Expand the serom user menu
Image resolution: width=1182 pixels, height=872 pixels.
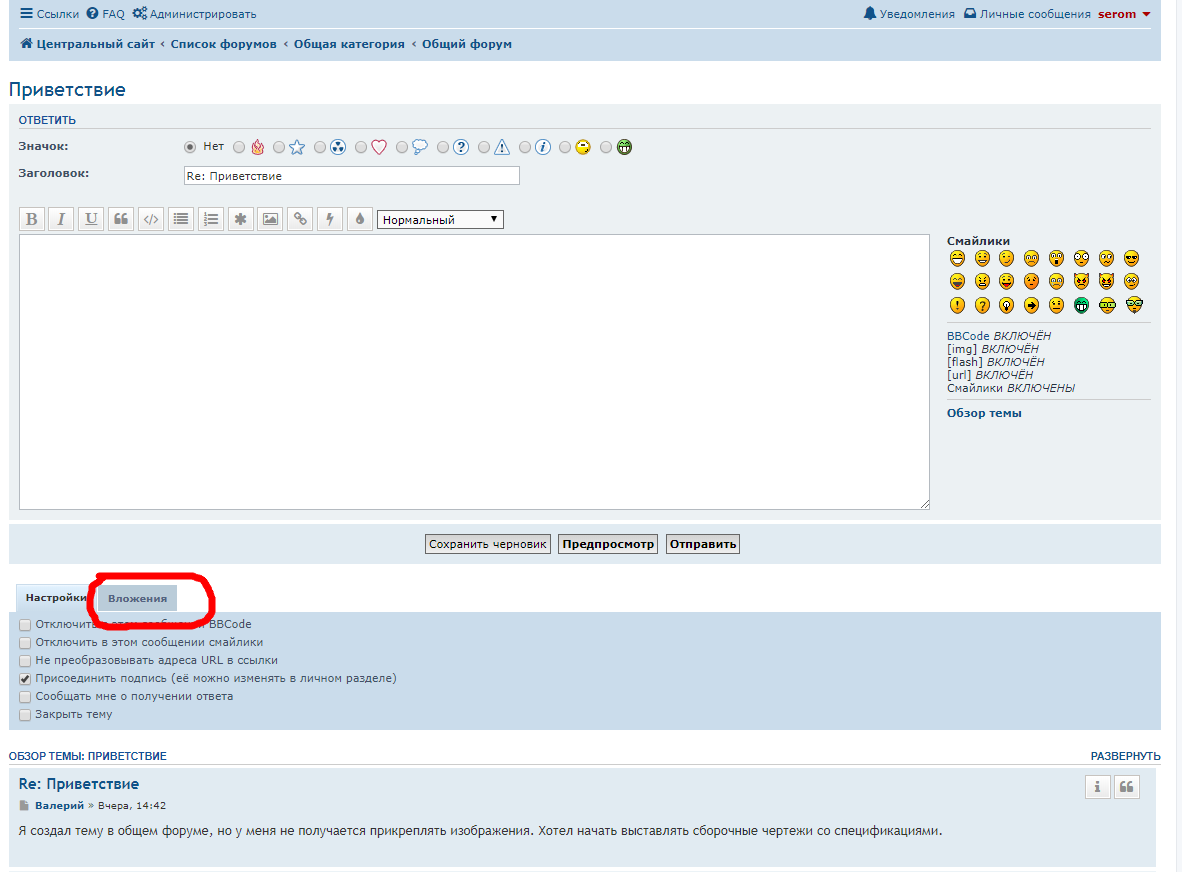1124,14
